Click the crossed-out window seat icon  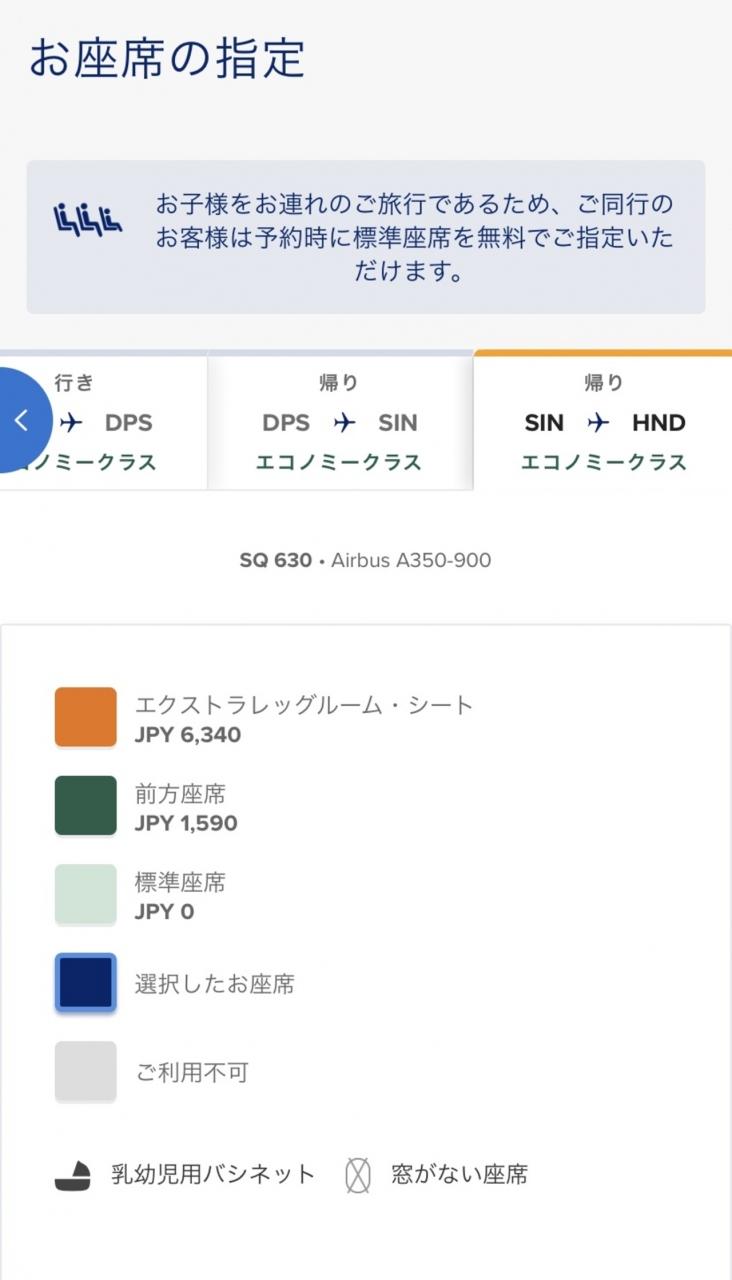click(x=358, y=1175)
